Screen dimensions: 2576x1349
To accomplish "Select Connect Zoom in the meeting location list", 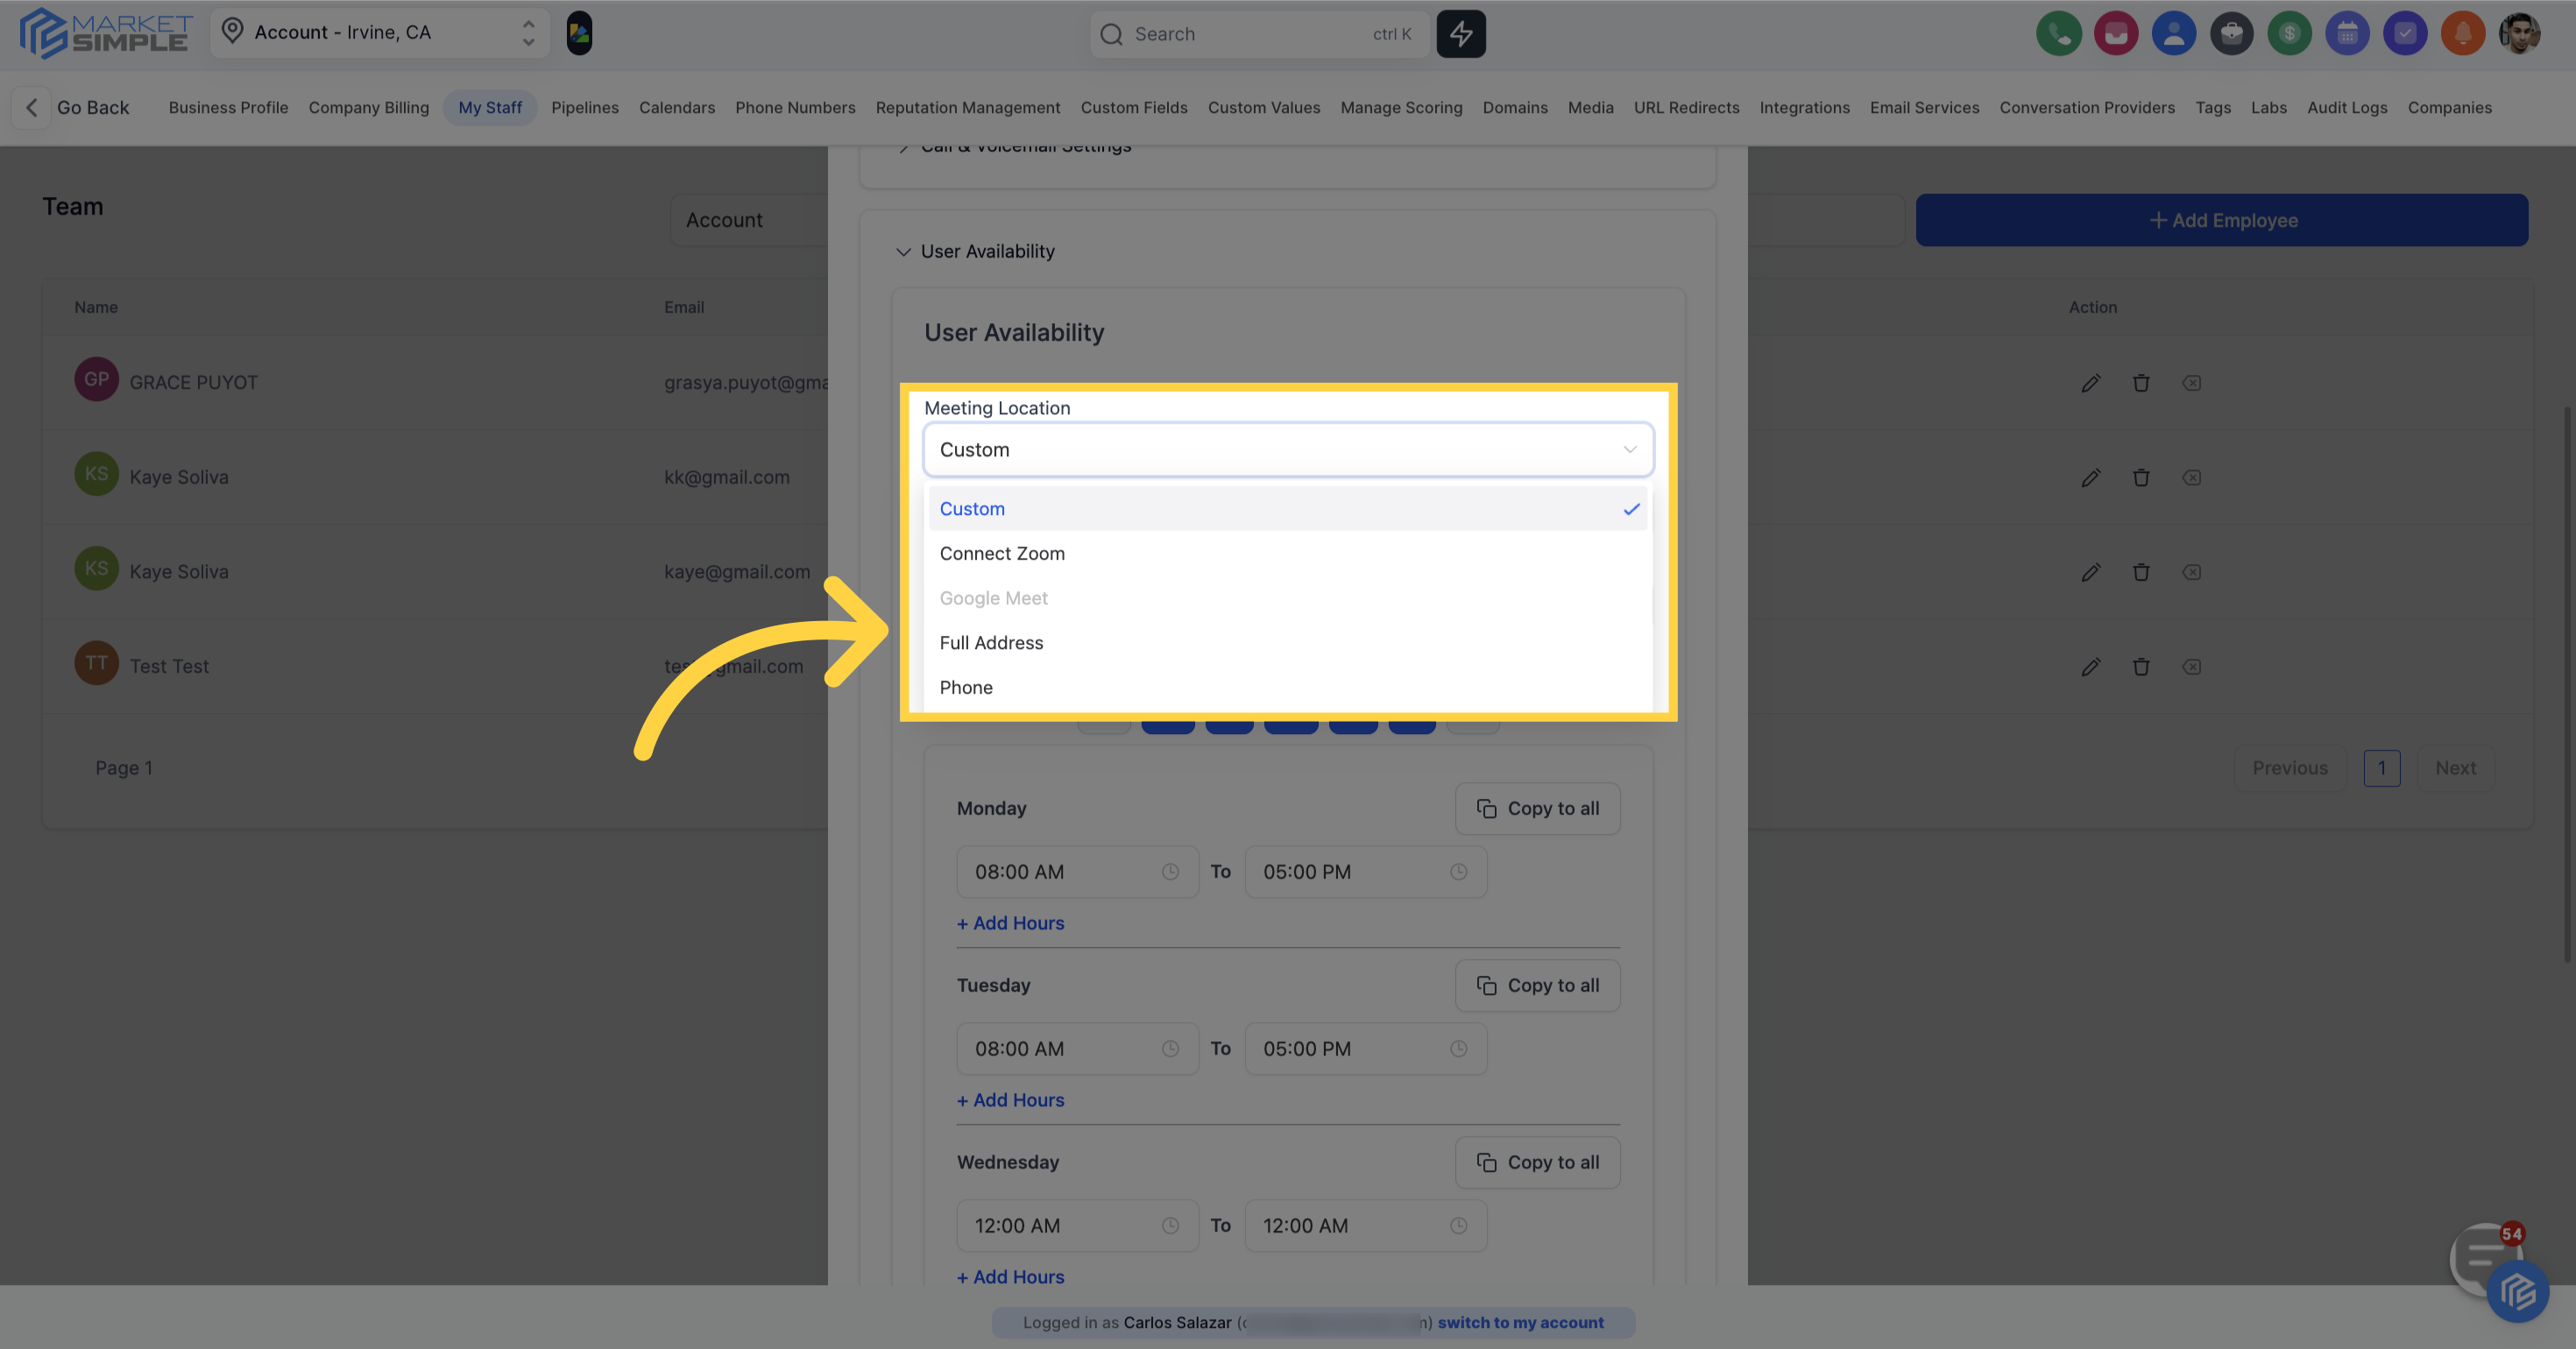I will (1002, 553).
